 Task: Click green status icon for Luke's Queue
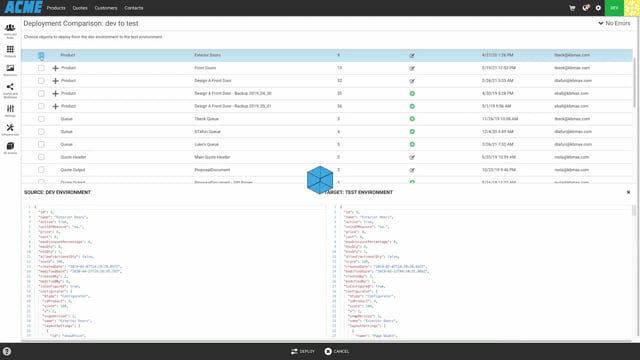pyautogui.click(x=412, y=144)
